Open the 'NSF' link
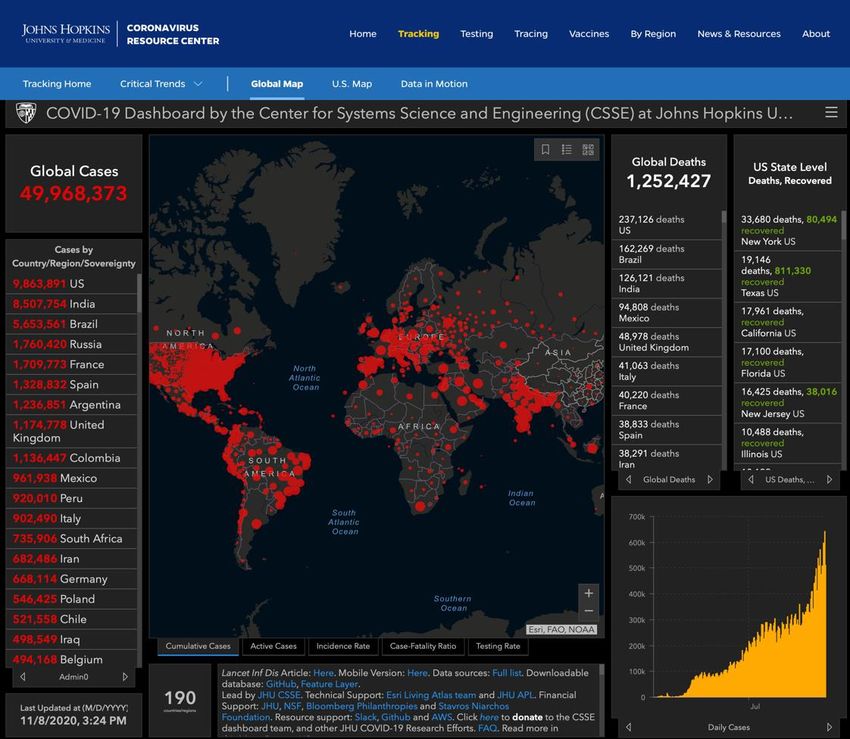Screen dimensions: 850x739 click(292, 706)
